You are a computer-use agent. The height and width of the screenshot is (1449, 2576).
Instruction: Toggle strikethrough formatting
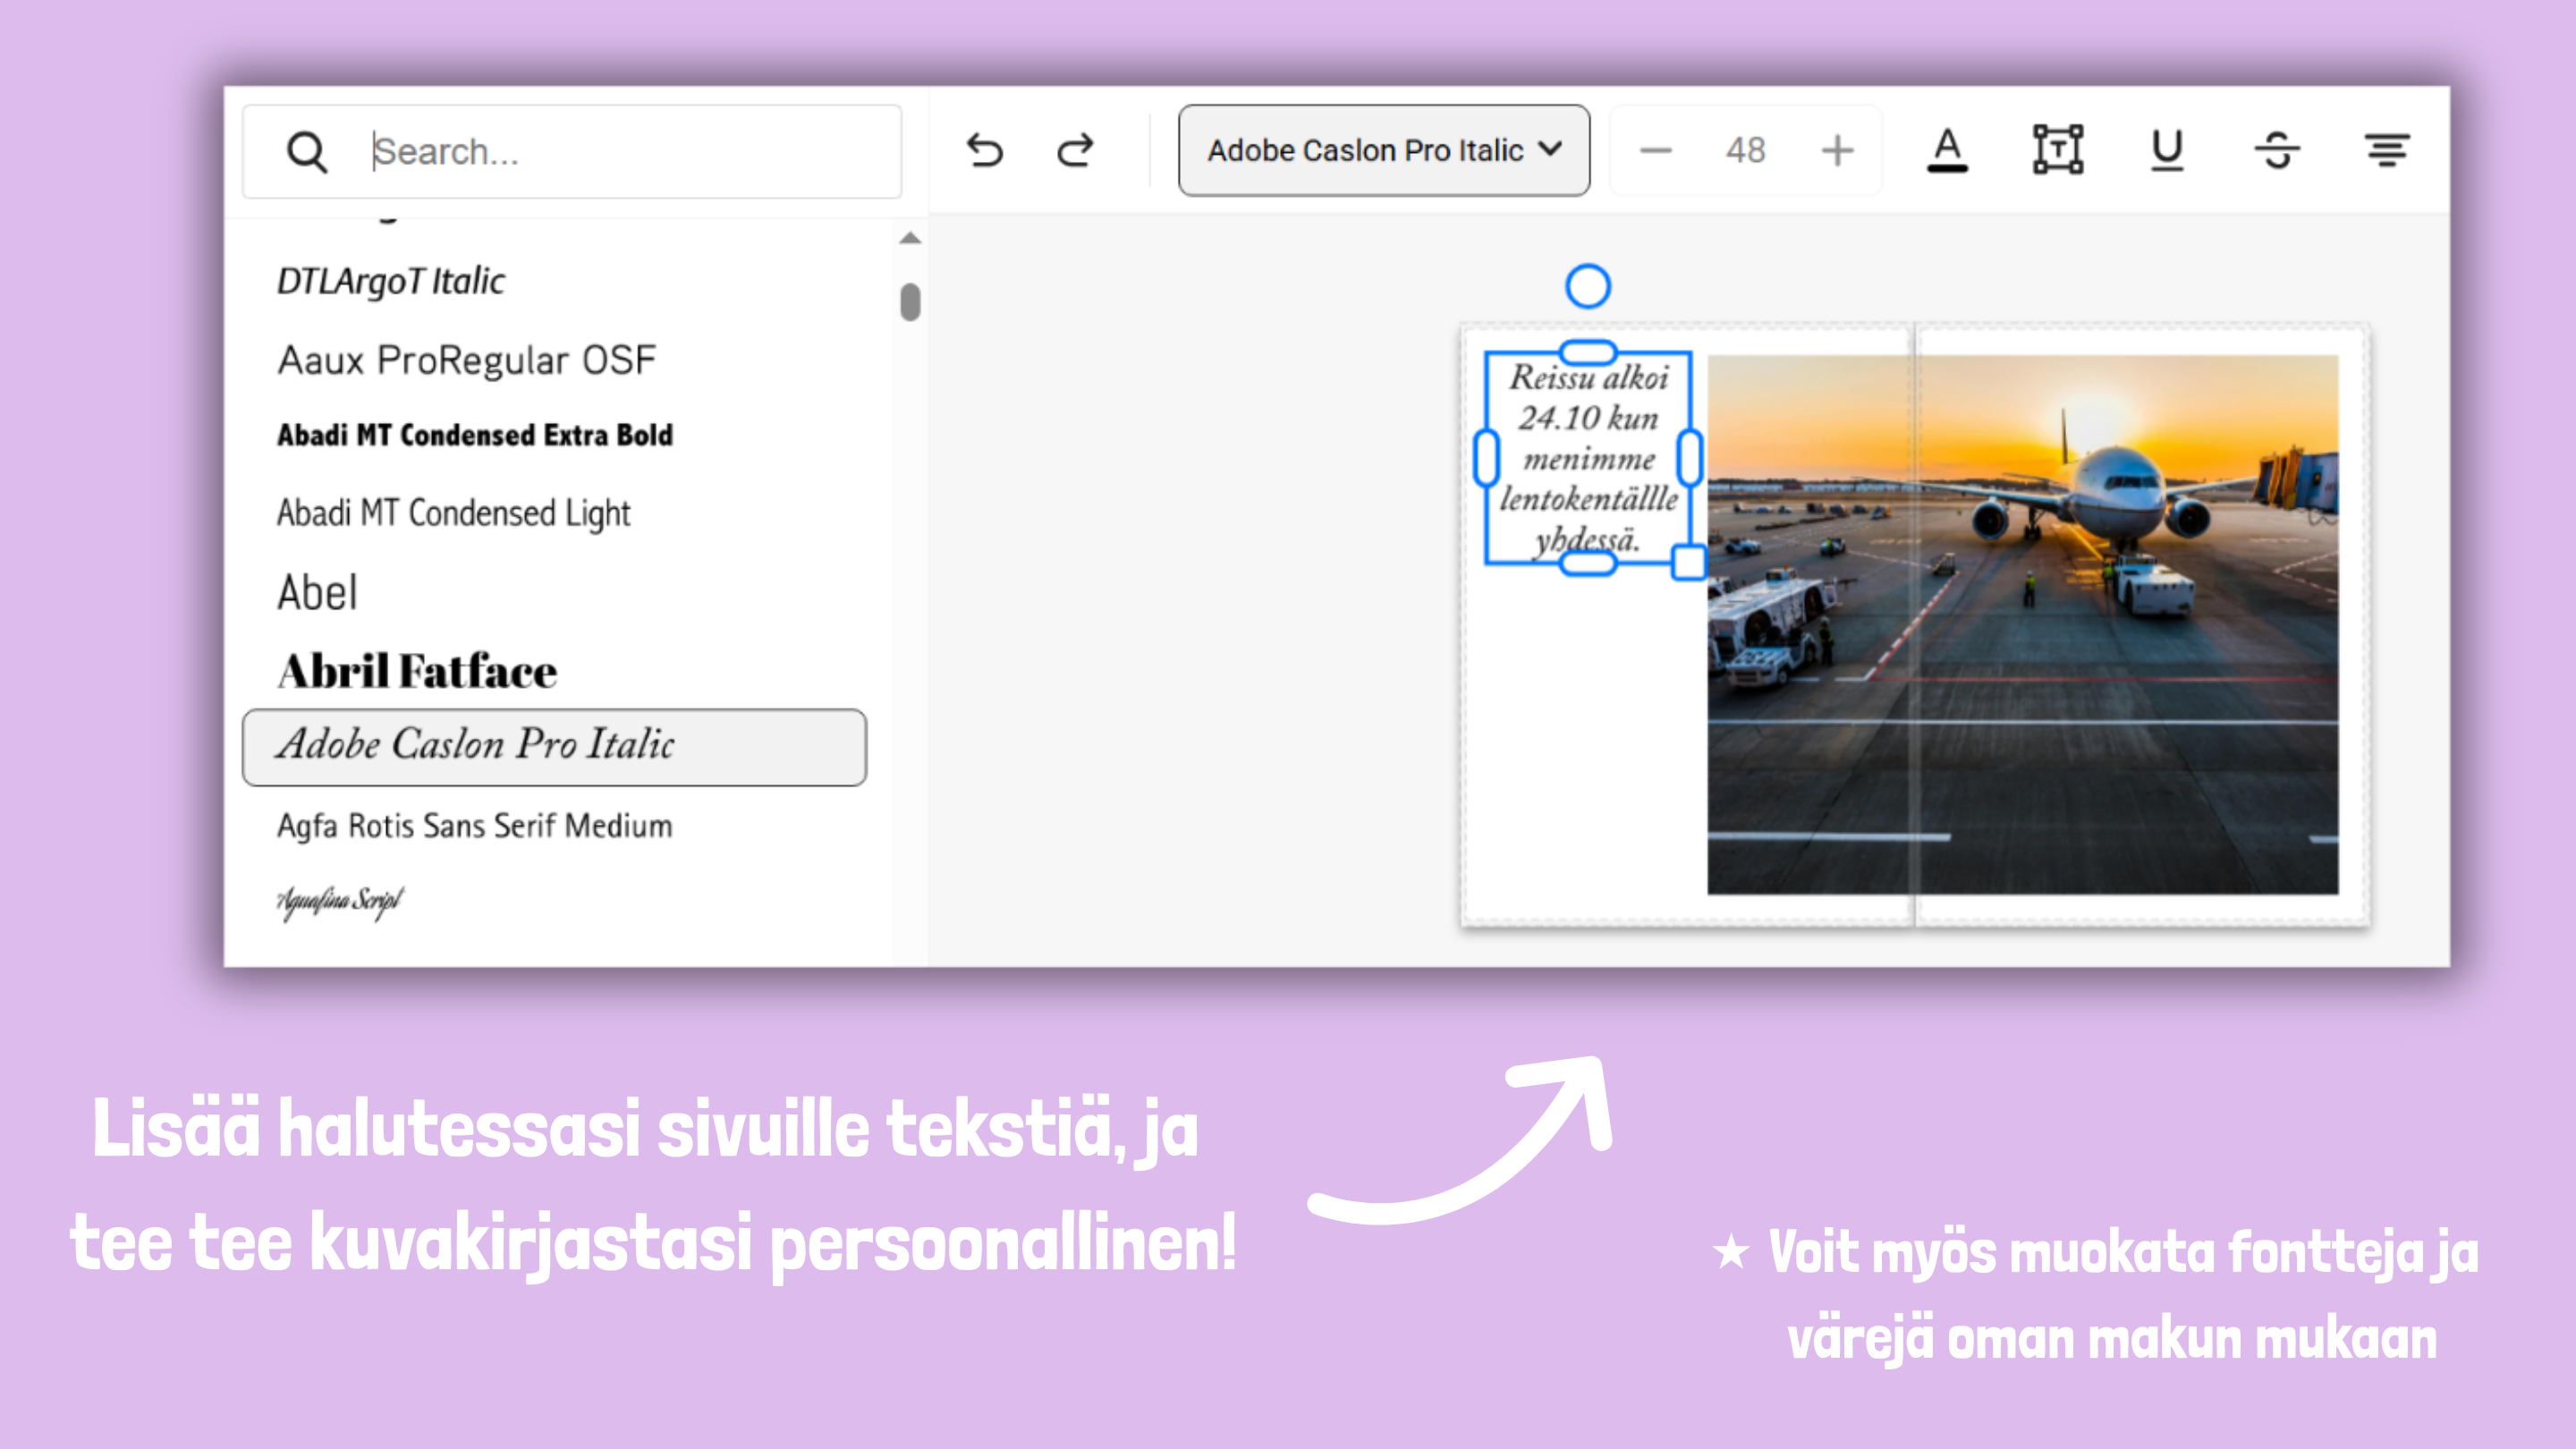[2277, 151]
